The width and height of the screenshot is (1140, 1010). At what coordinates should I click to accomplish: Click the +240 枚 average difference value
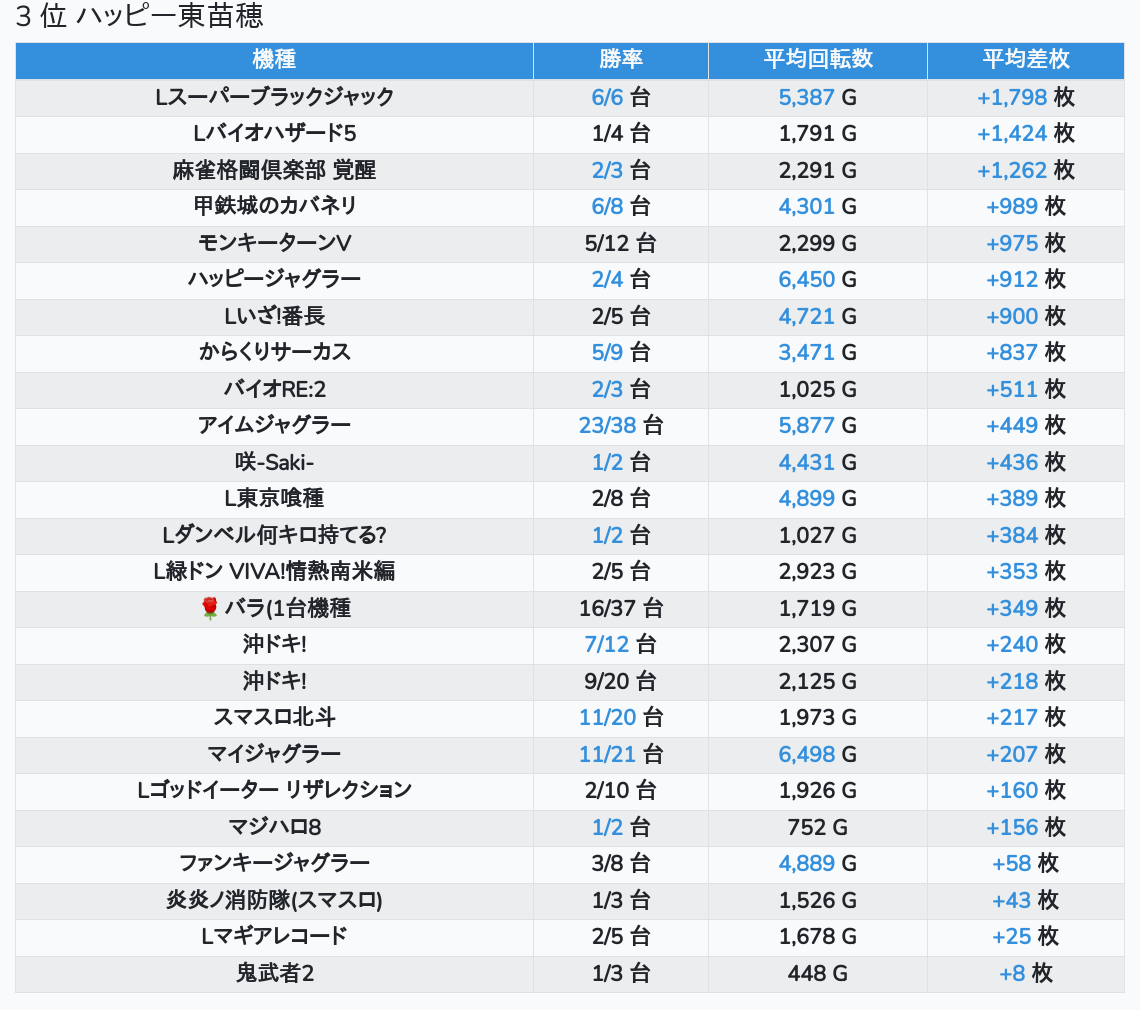point(1026,644)
